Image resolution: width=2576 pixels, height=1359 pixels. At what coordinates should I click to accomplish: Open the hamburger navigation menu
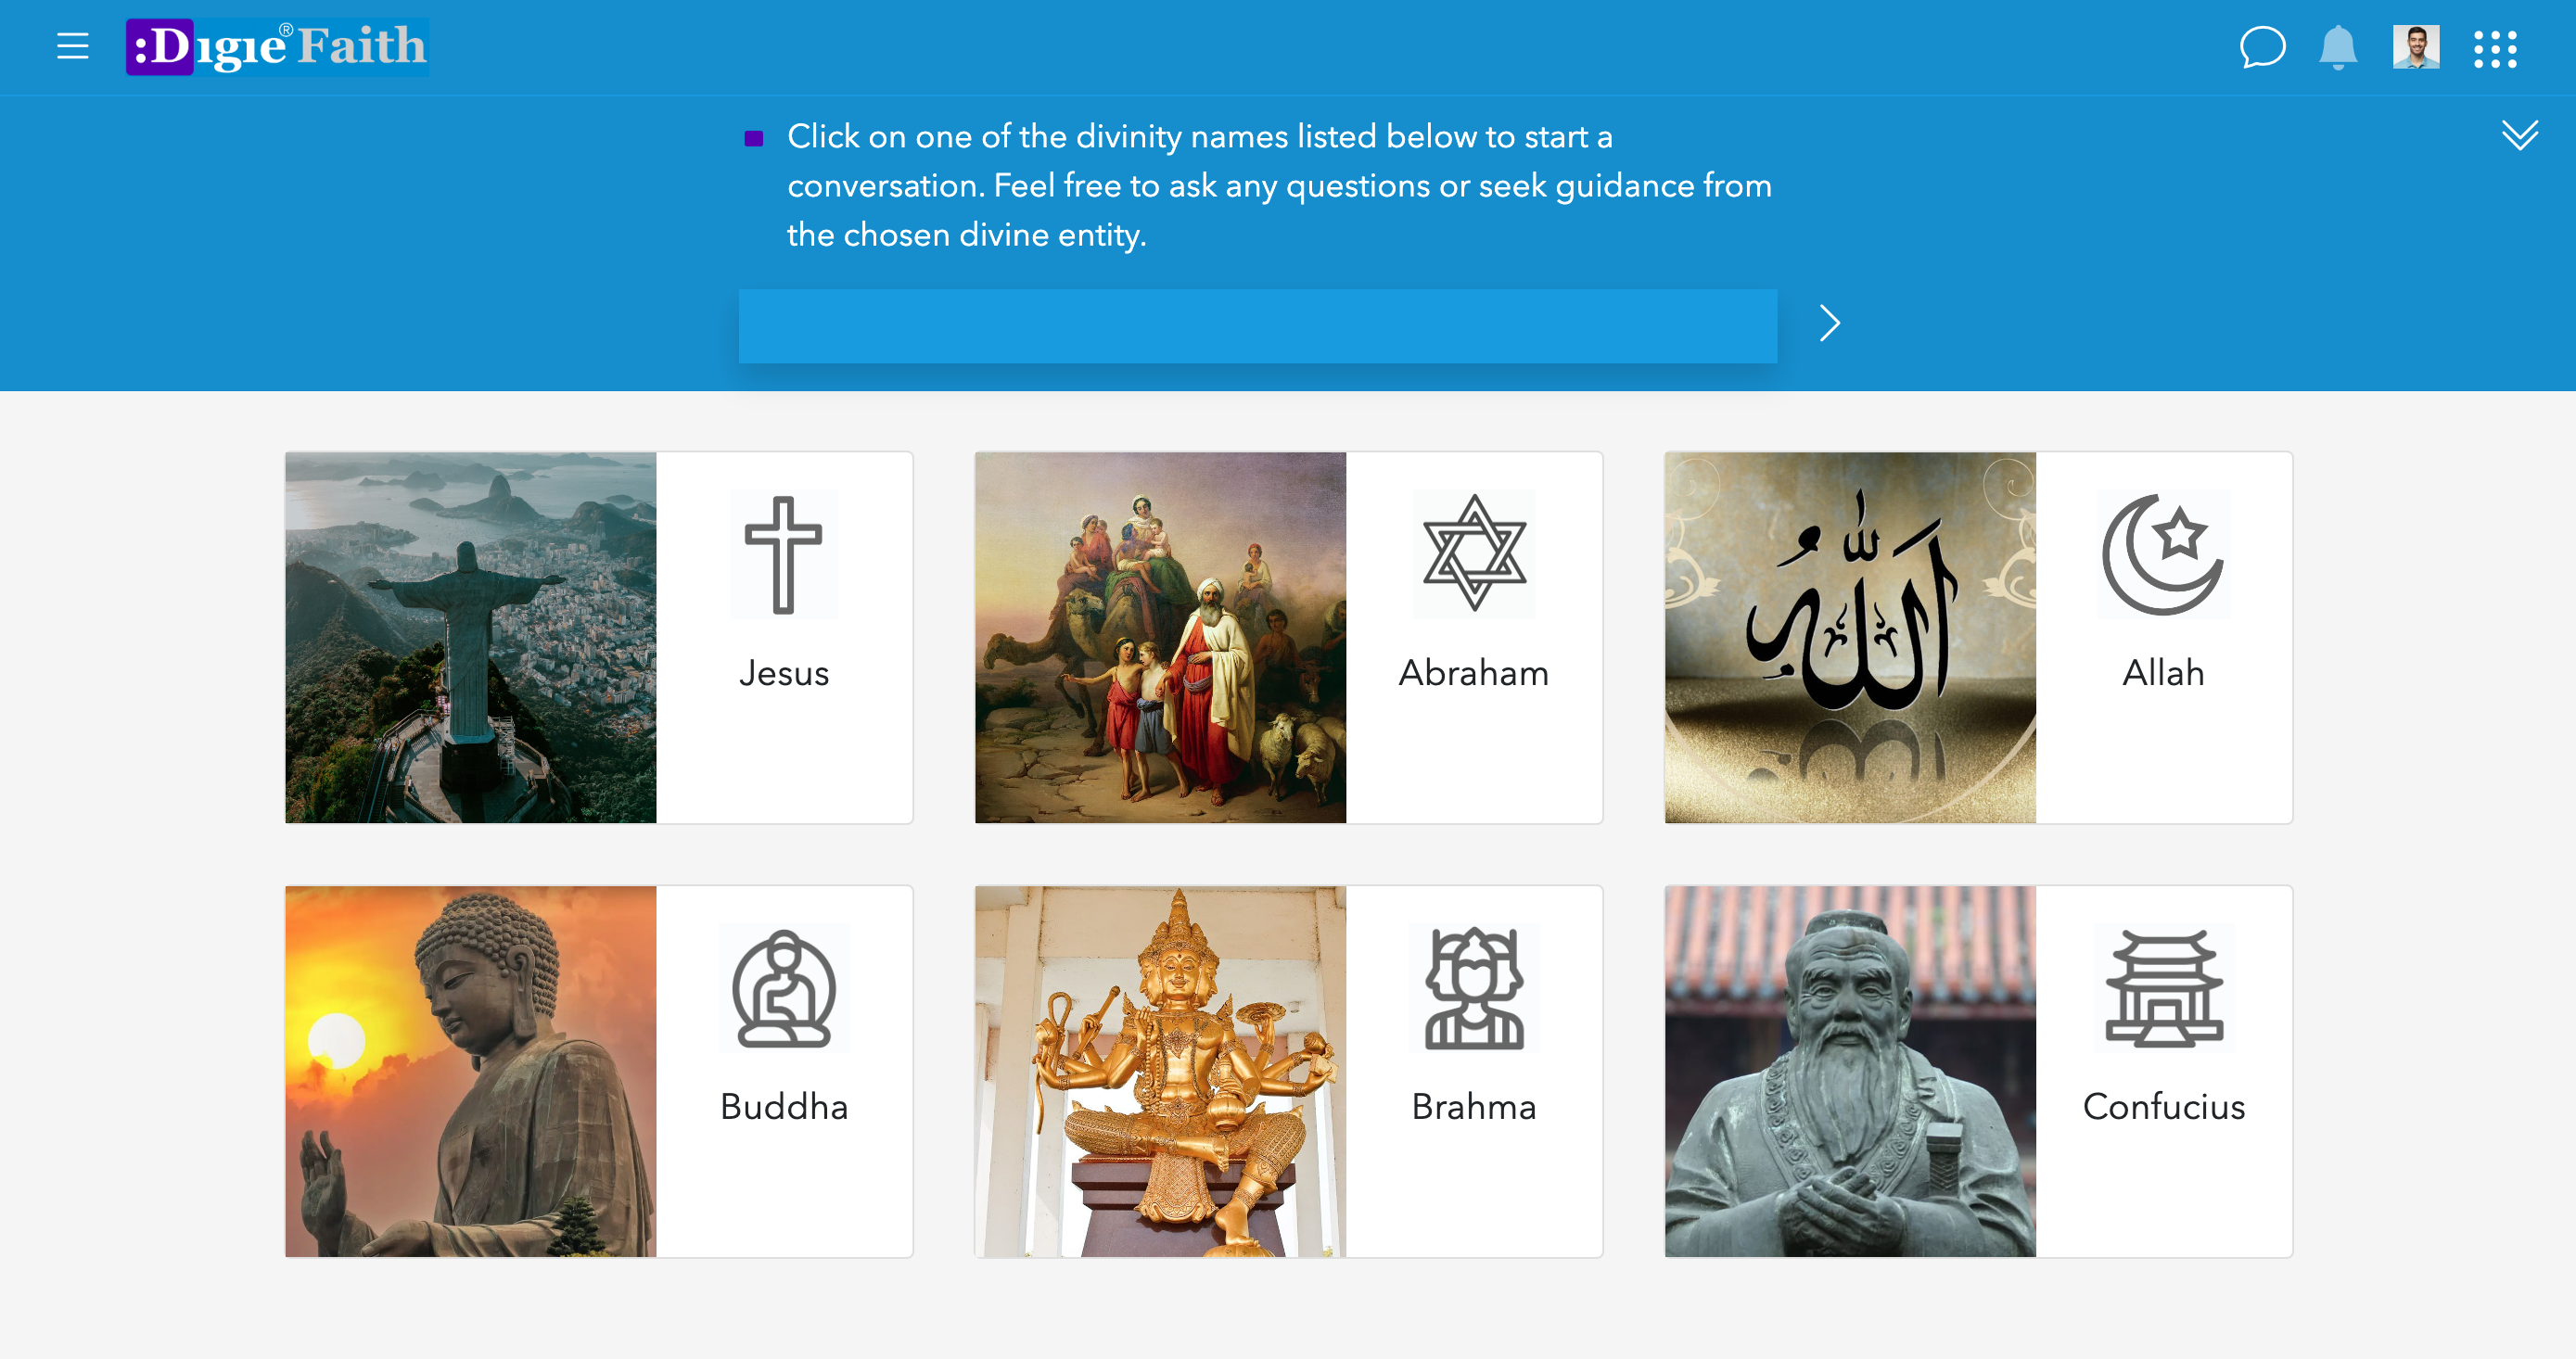click(x=72, y=46)
